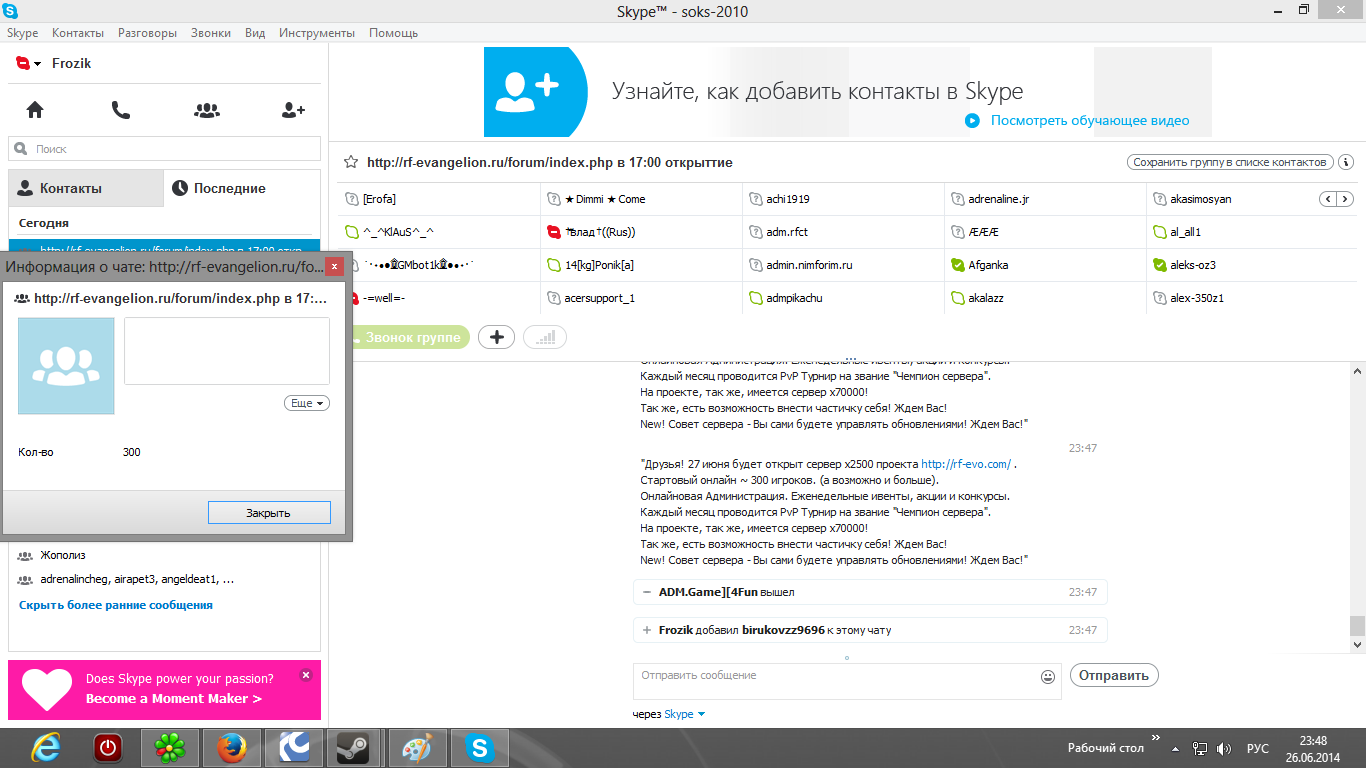Open the emoticon smiley picker

coord(1048,677)
